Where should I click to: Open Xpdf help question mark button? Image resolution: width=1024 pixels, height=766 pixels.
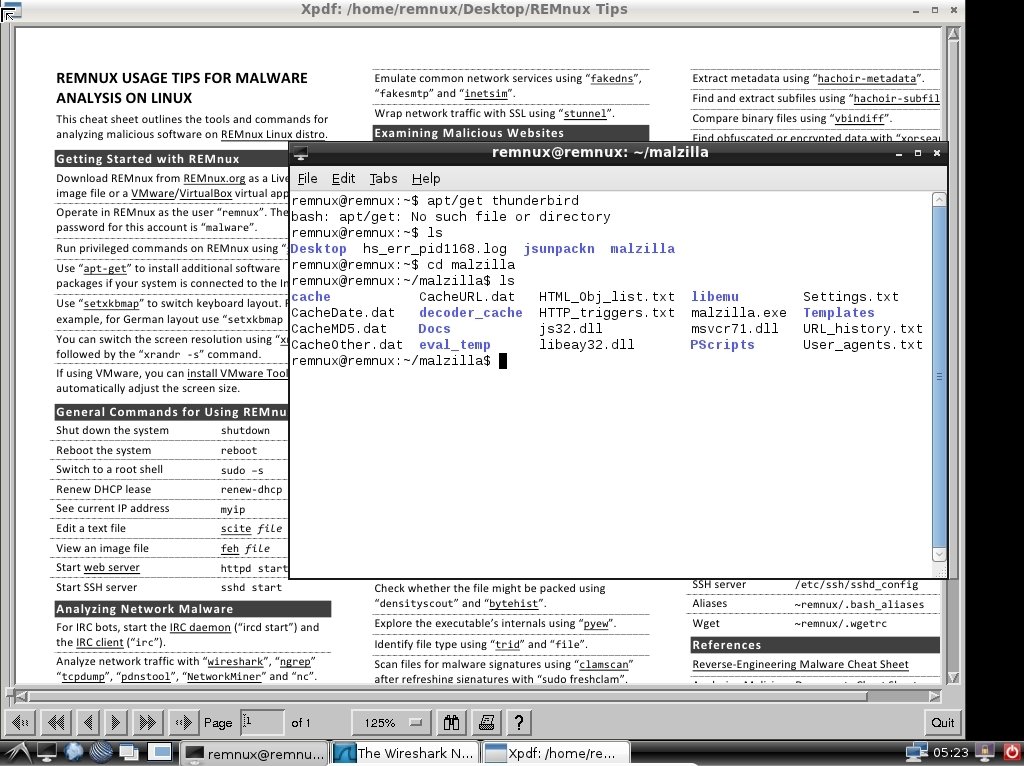coord(519,722)
